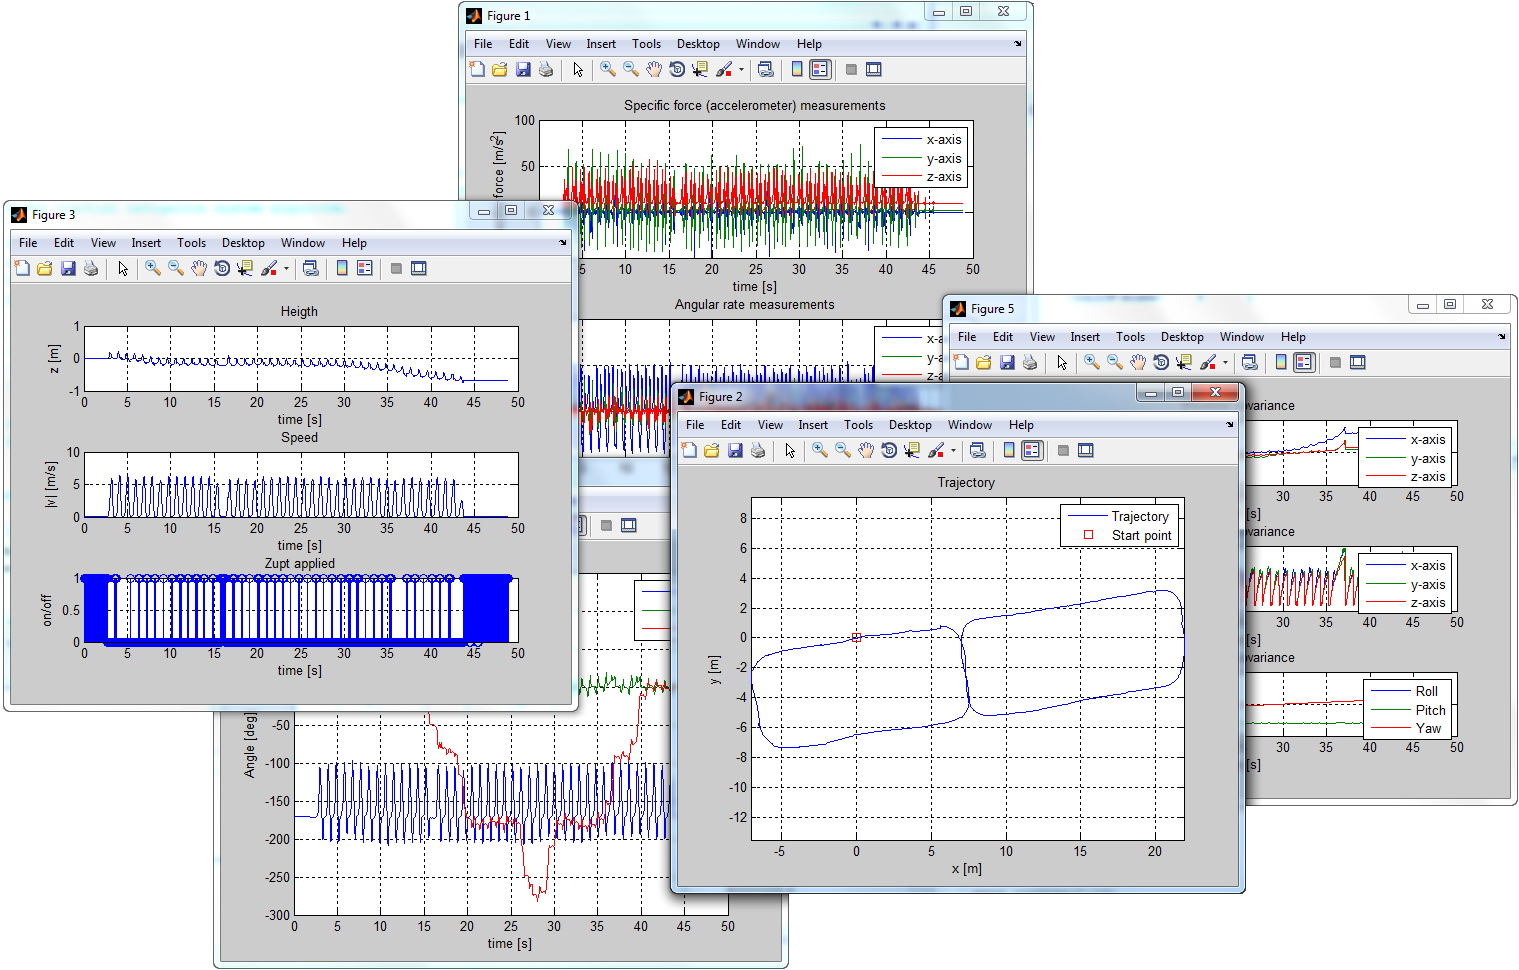Select the Rotate 3D tool in Figure 2
This screenshot has height=970, width=1519.
pos(889,451)
